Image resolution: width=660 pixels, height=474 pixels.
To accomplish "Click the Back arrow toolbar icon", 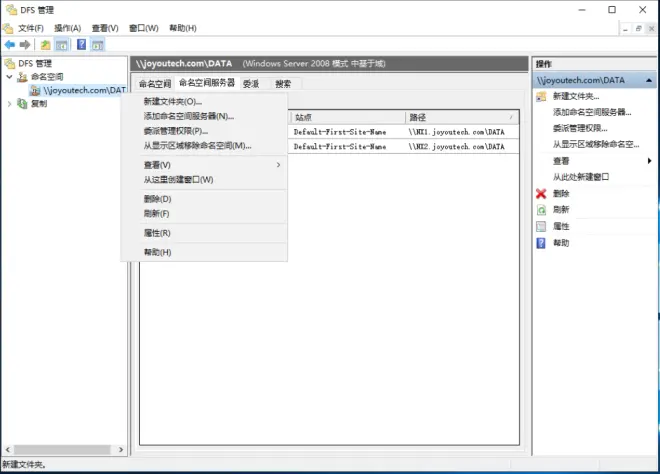I will click(10, 44).
